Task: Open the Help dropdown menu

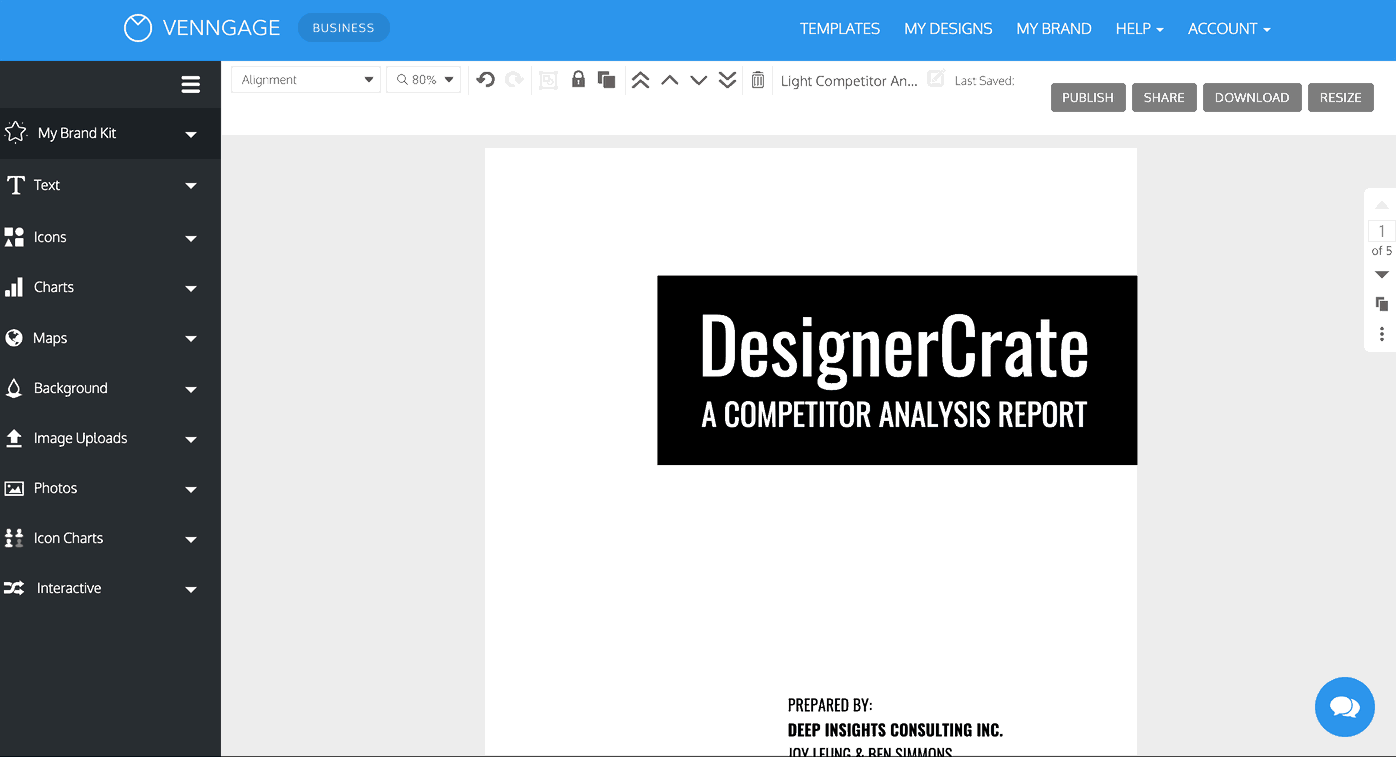Action: click(x=1140, y=29)
